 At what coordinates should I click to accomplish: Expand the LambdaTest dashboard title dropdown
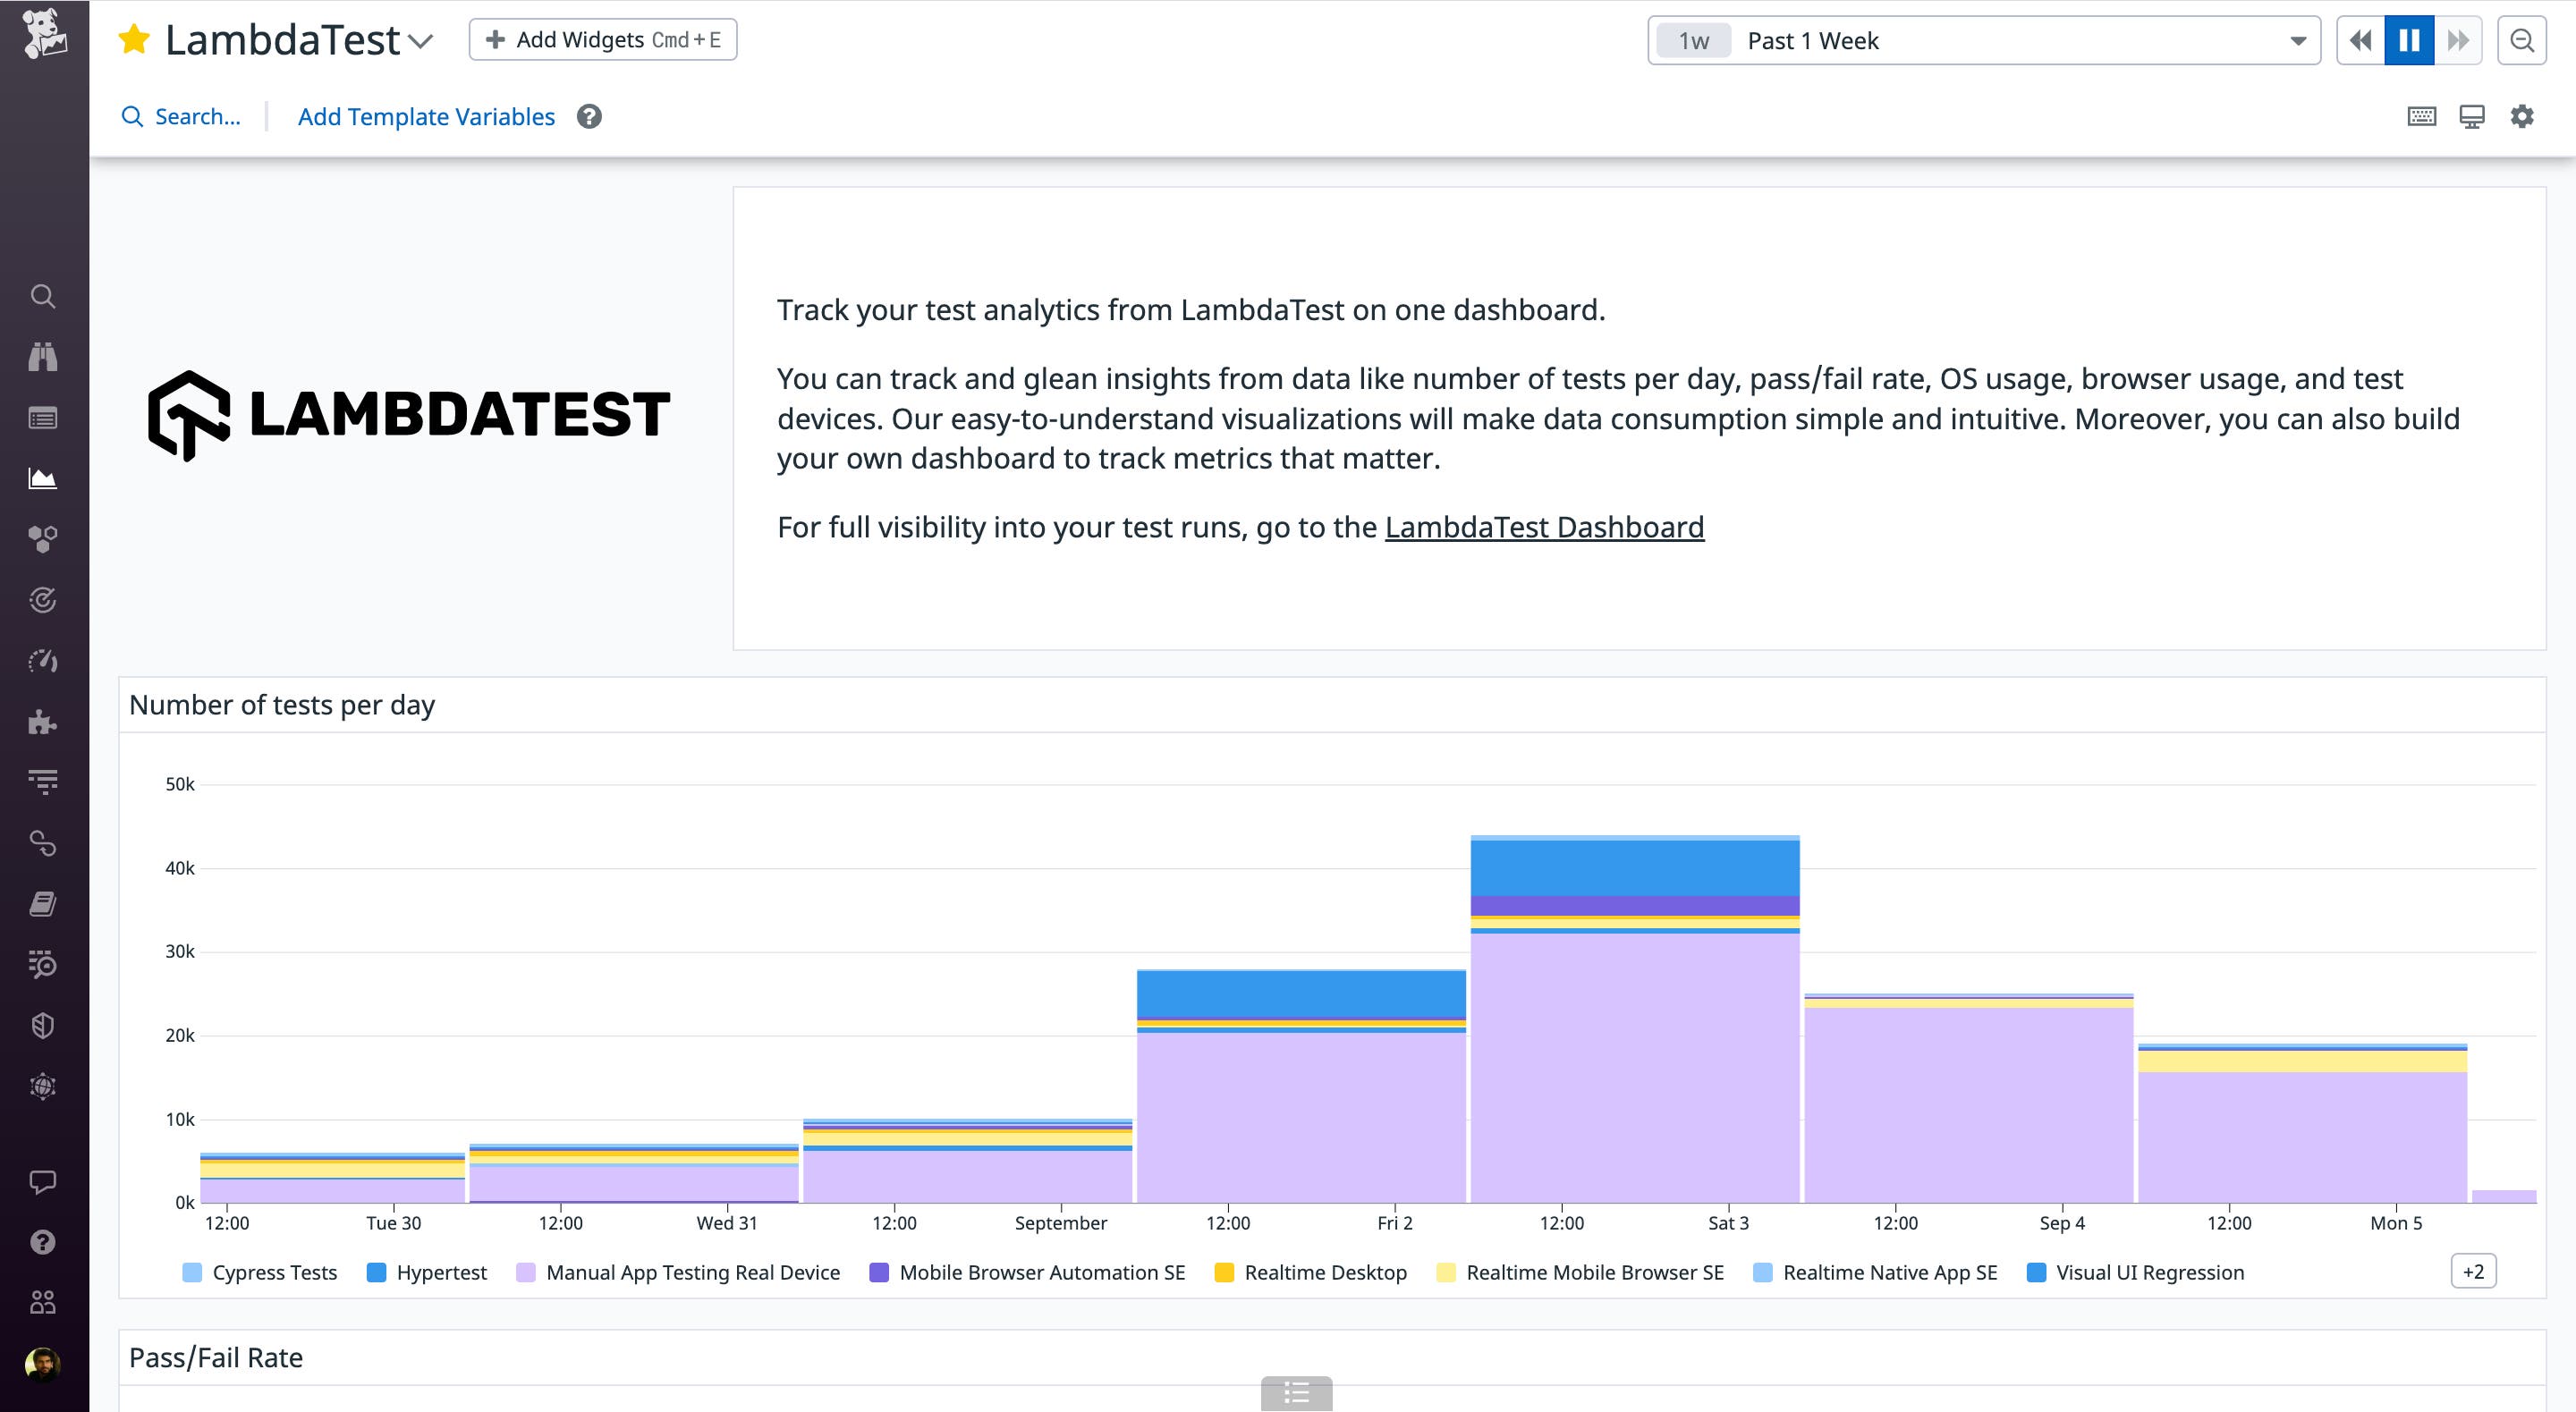point(421,42)
